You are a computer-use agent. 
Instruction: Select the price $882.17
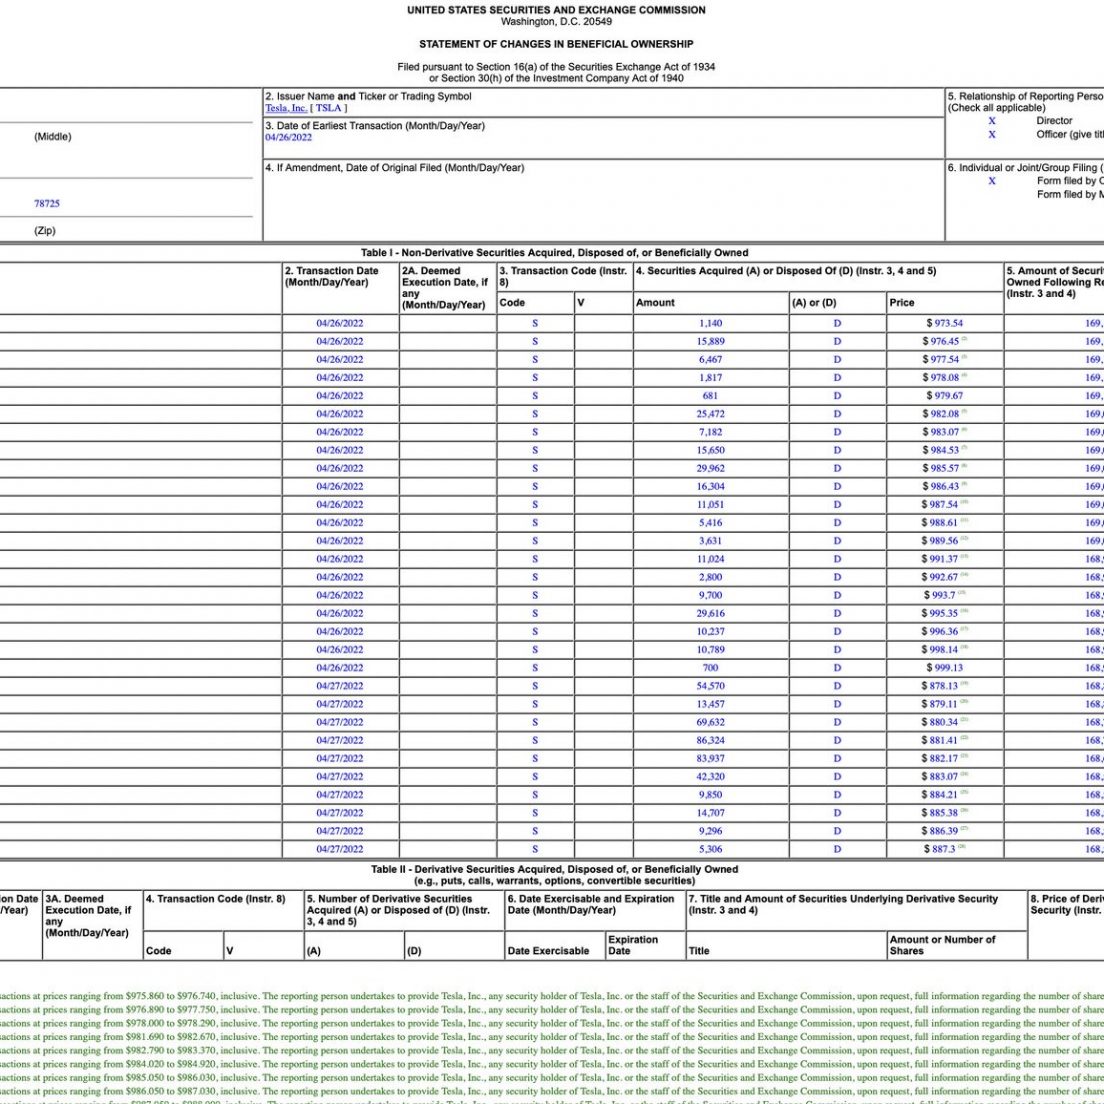(941, 759)
